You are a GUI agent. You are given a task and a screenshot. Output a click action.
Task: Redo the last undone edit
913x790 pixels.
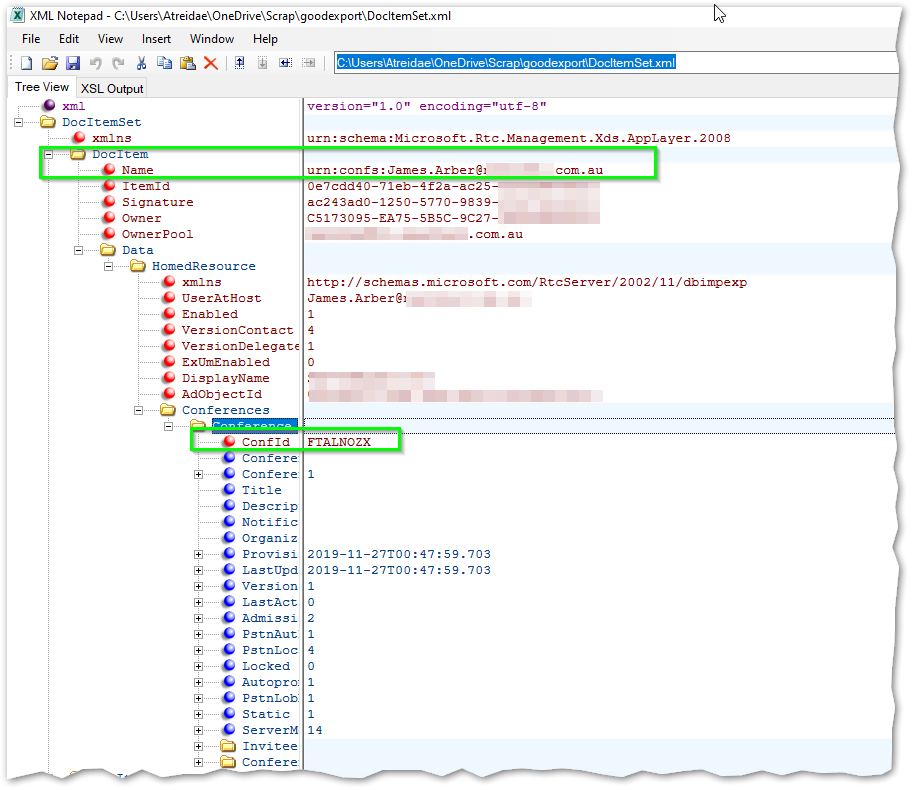coord(118,63)
